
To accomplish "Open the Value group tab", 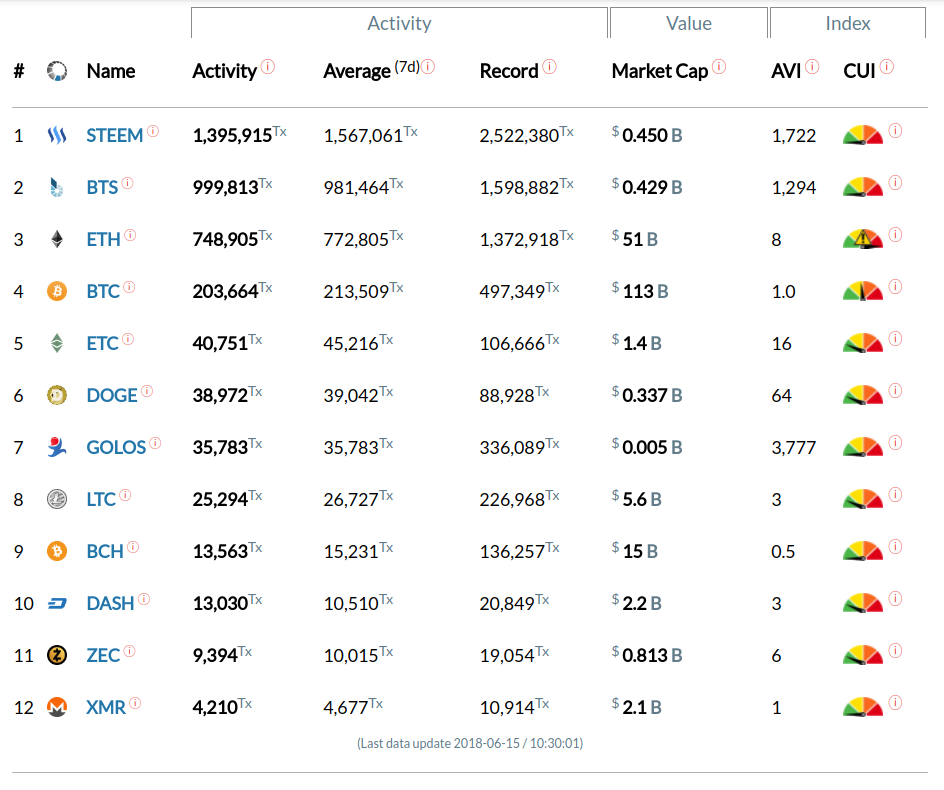I will coord(689,23).
